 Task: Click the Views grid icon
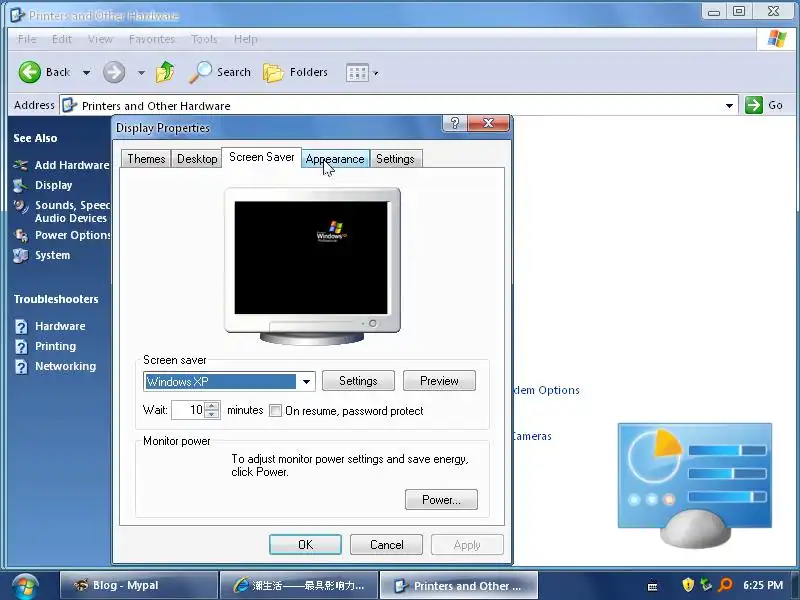point(357,72)
